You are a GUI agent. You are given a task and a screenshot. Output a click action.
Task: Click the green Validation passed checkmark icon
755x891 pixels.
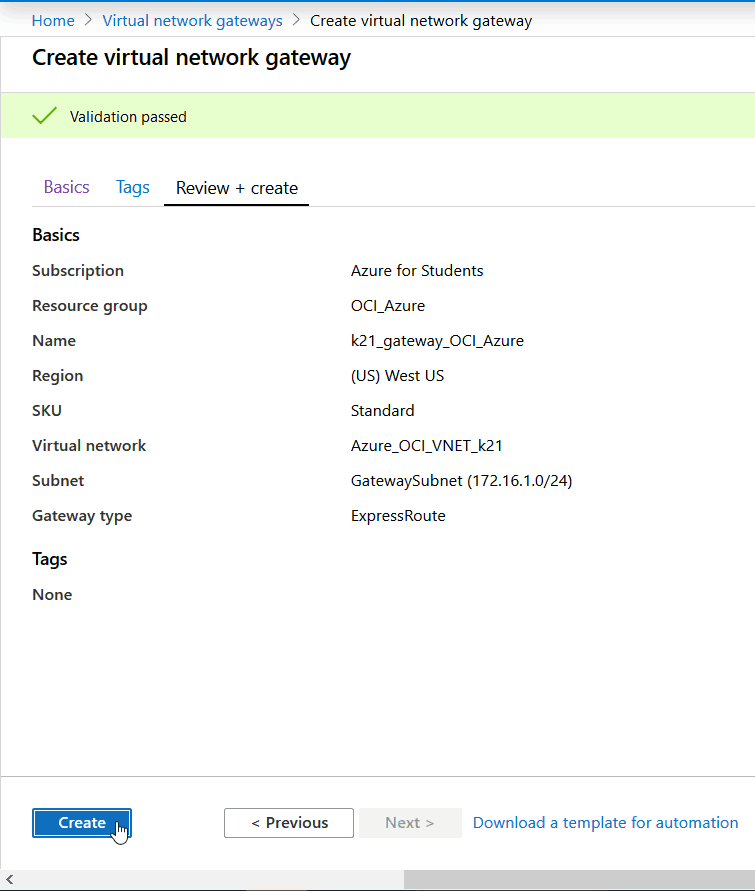point(44,114)
